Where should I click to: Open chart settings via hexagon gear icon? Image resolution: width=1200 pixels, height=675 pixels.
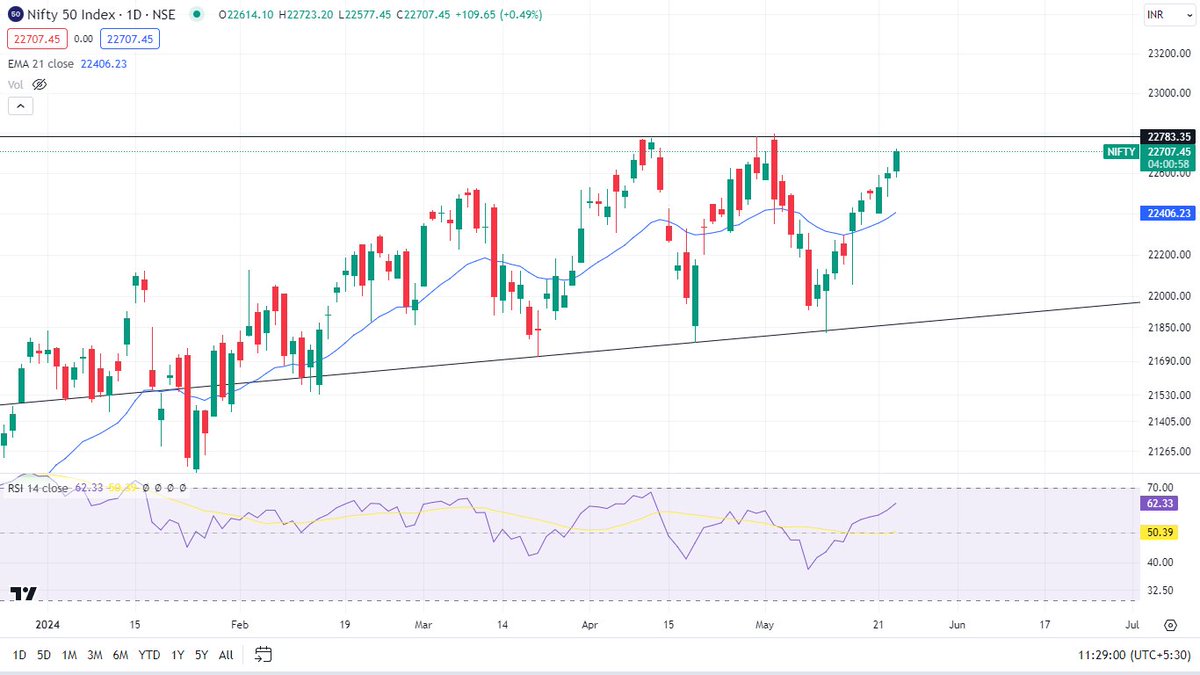[1169, 625]
